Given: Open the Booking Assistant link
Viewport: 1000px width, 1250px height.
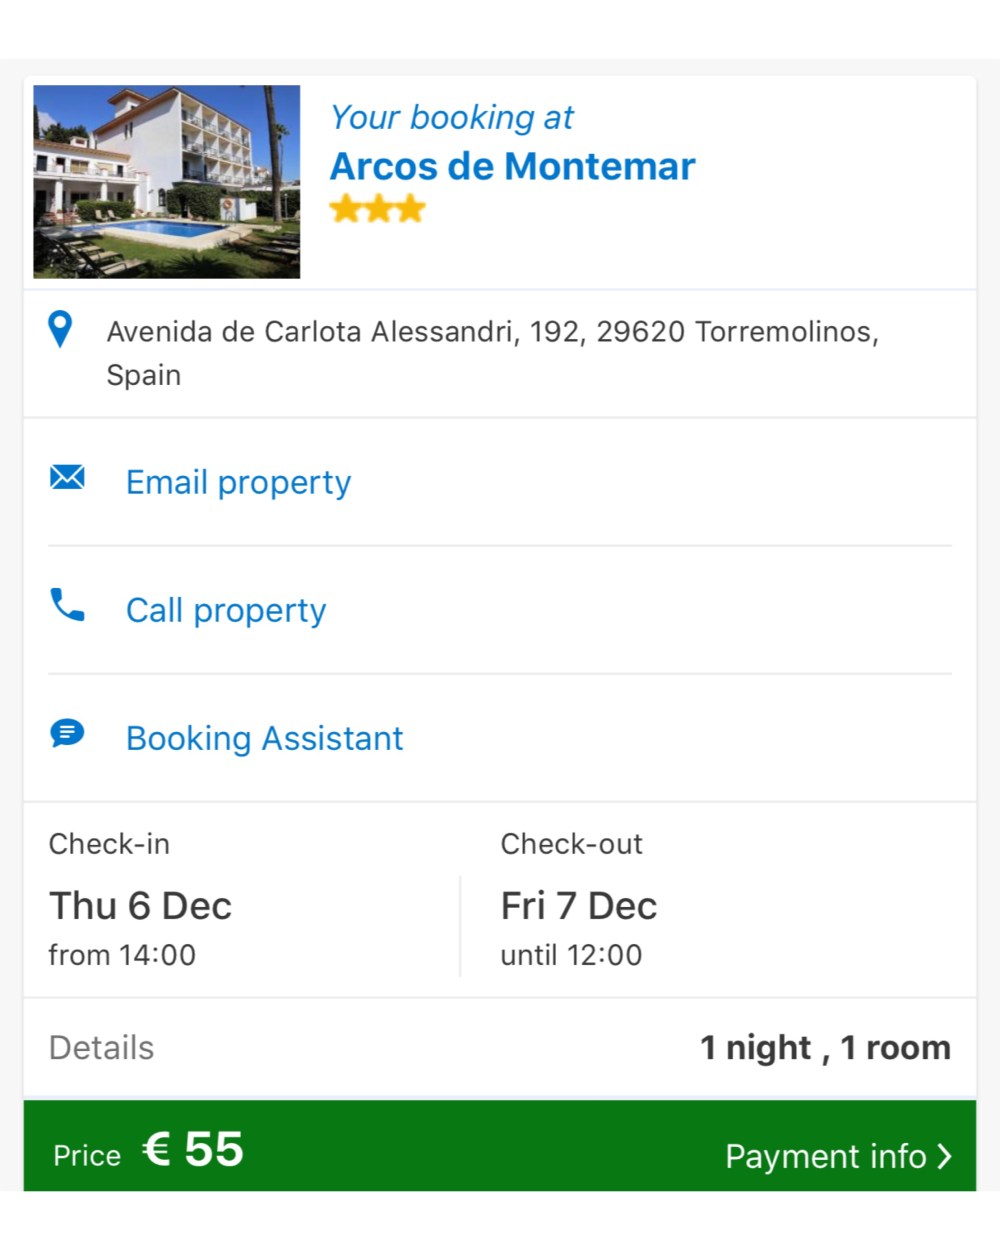Looking at the screenshot, I should pyautogui.click(x=264, y=738).
